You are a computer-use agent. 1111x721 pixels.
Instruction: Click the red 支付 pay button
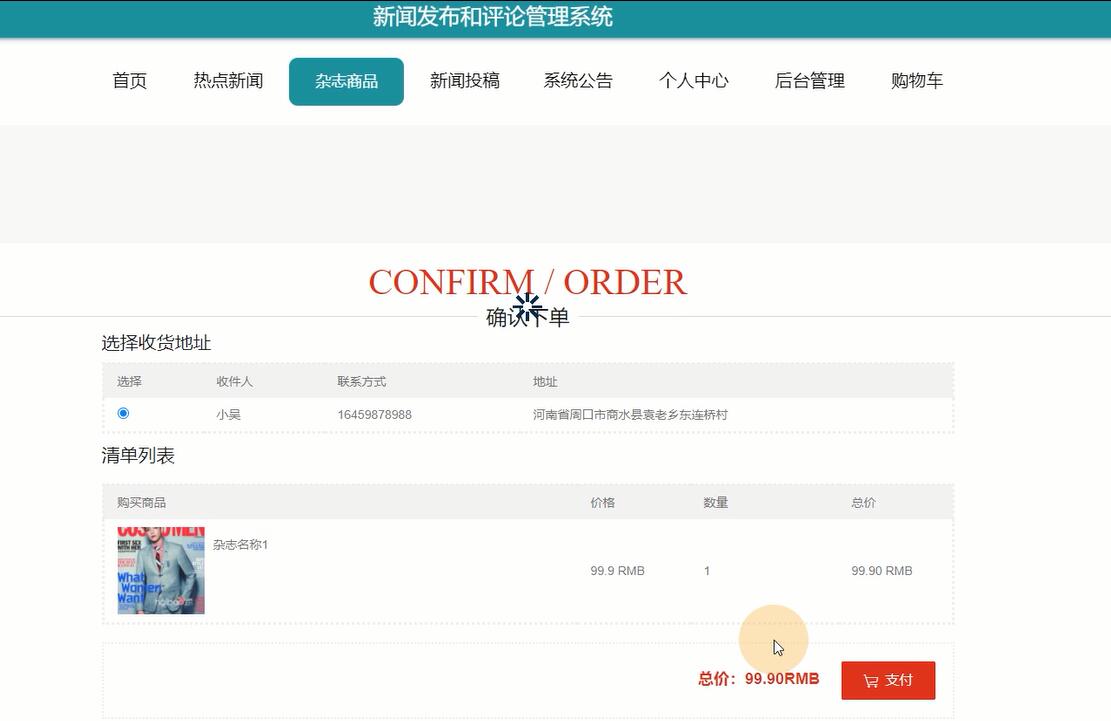point(888,681)
